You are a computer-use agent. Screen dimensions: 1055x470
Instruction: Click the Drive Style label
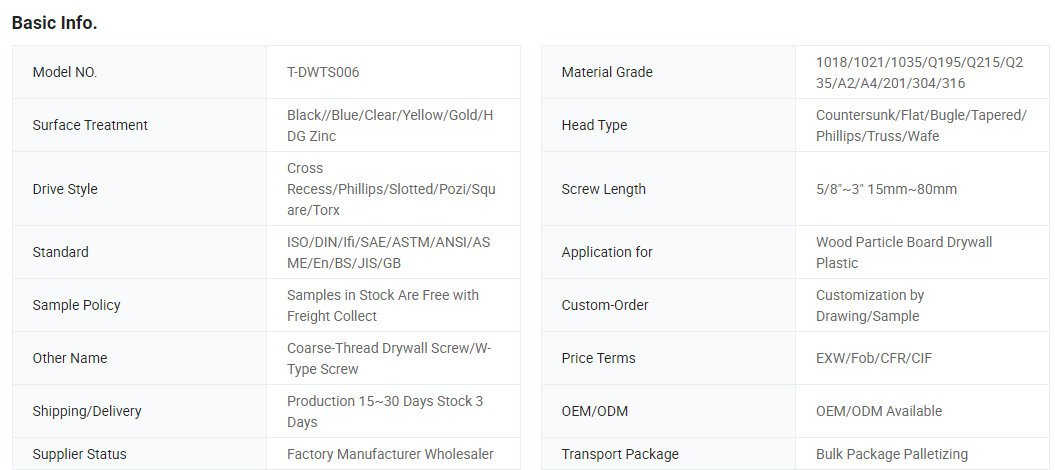65,189
